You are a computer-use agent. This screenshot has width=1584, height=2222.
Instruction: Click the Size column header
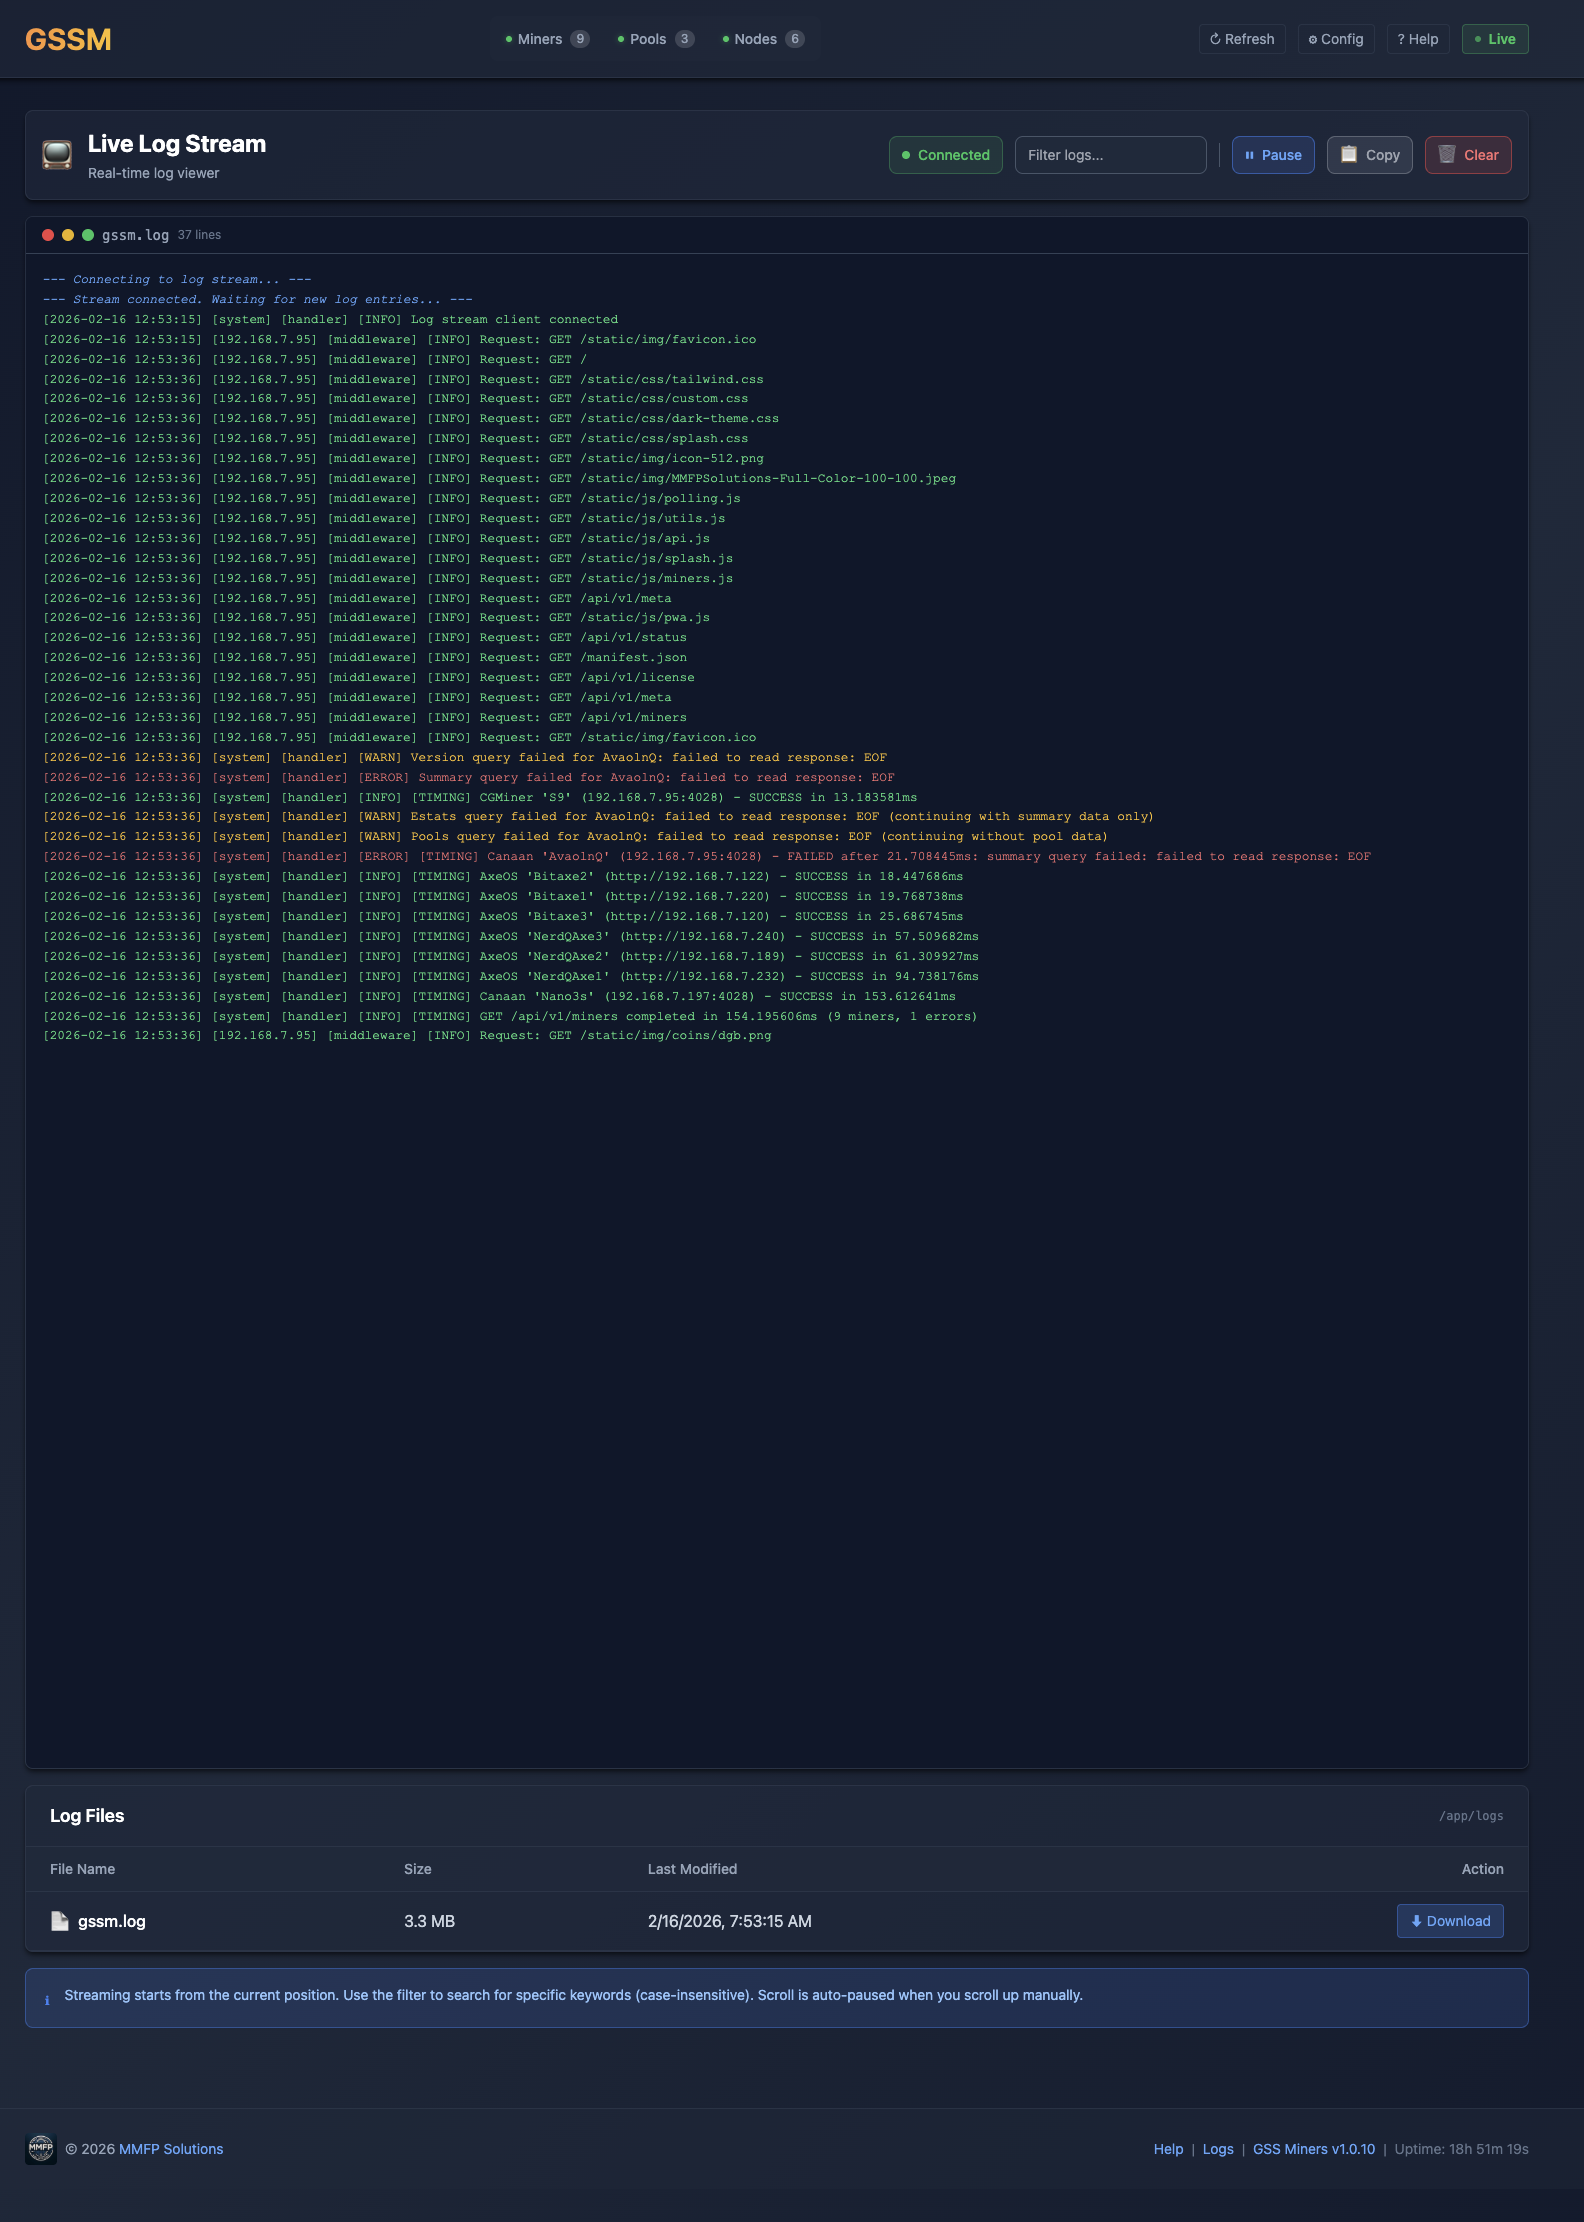pos(418,1869)
